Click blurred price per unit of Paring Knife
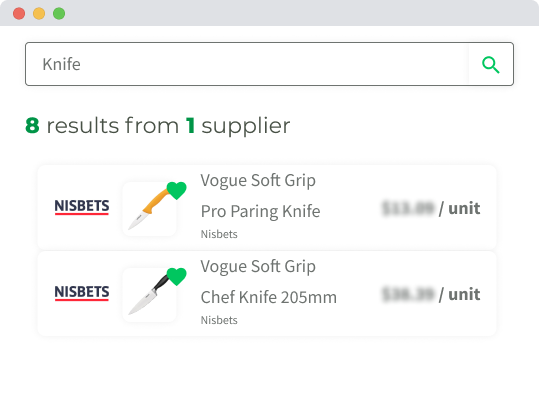 pyautogui.click(x=431, y=208)
